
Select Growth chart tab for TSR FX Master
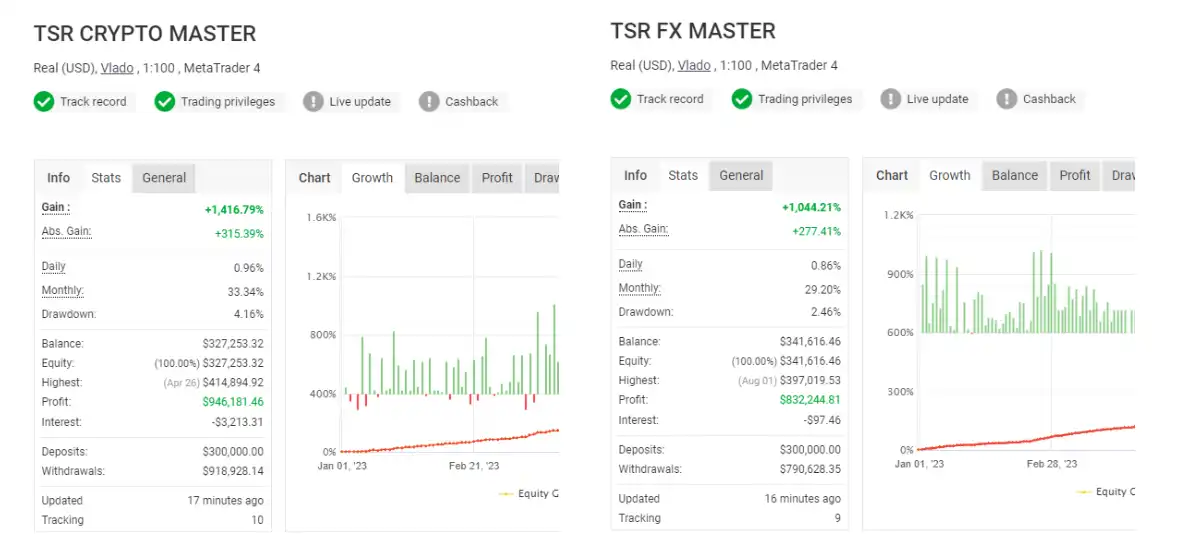pyautogui.click(x=949, y=175)
